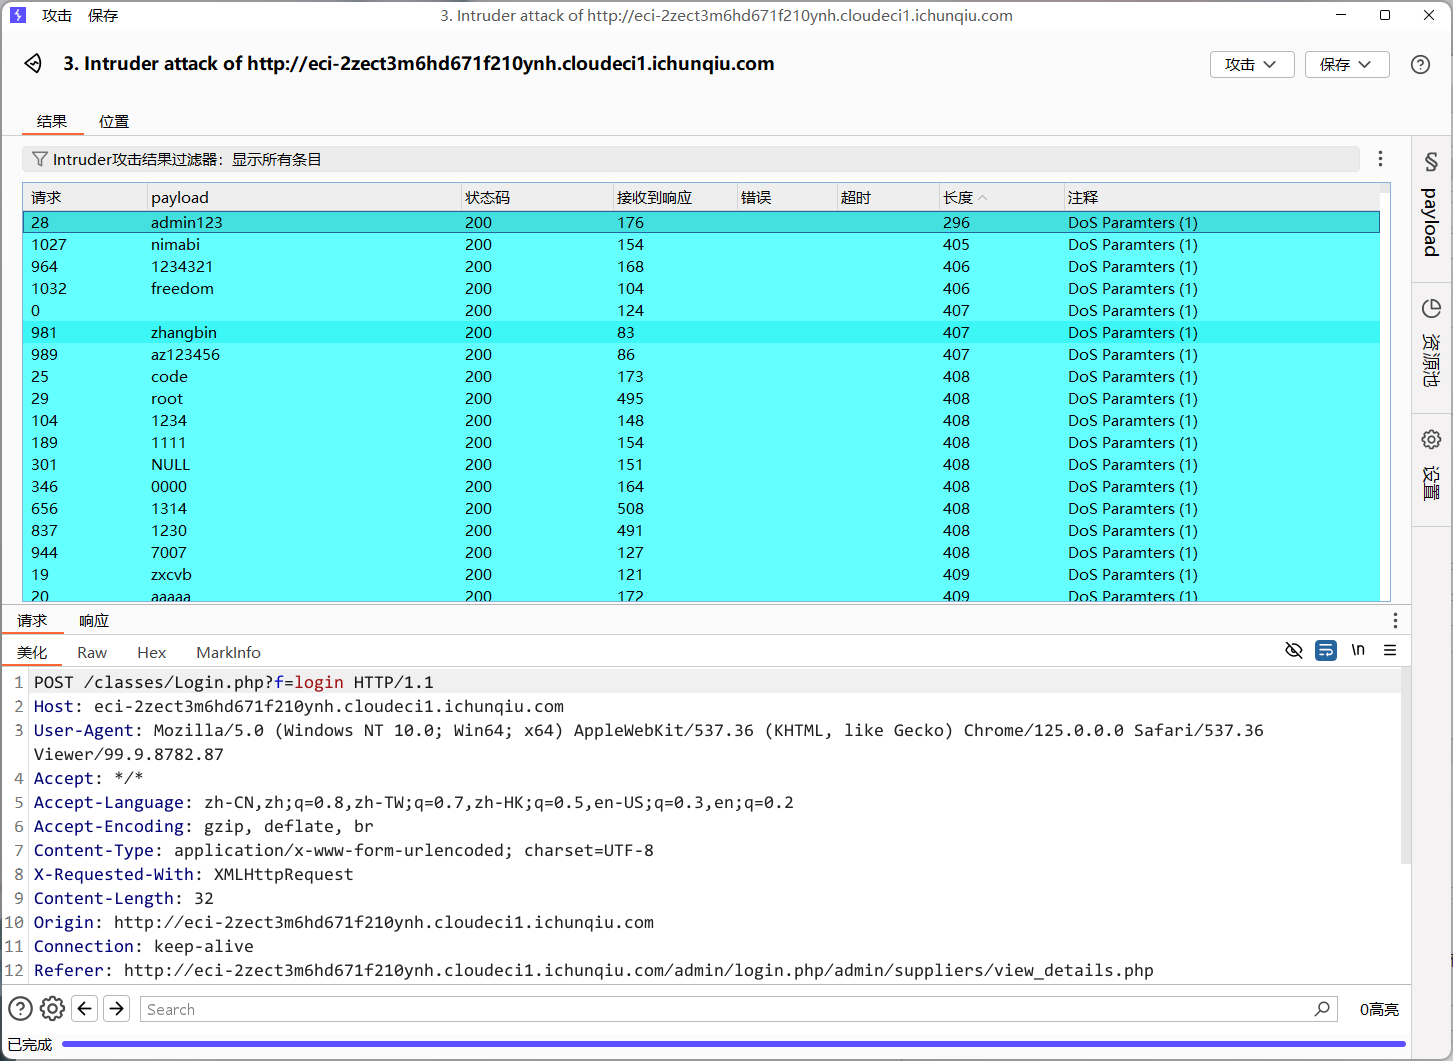Sort results by 长度 column header
1453x1061 pixels.
click(x=958, y=198)
